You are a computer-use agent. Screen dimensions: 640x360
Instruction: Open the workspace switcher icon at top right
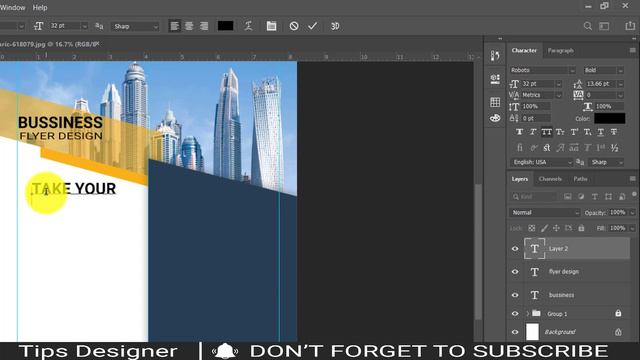(x=604, y=26)
